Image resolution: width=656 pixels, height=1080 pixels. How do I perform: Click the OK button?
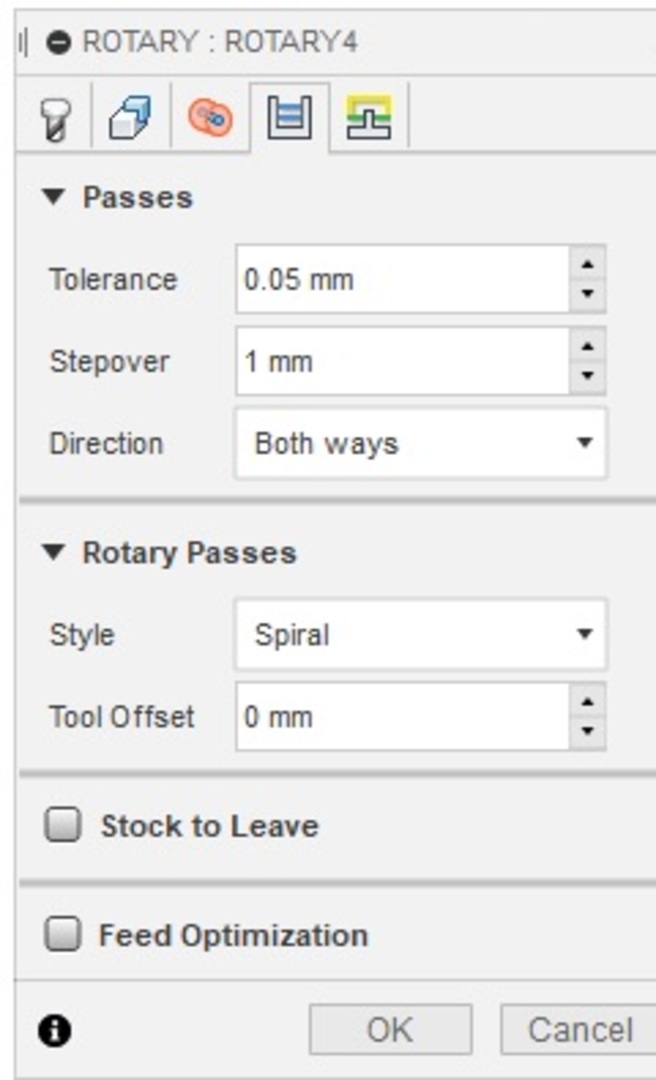click(391, 1030)
